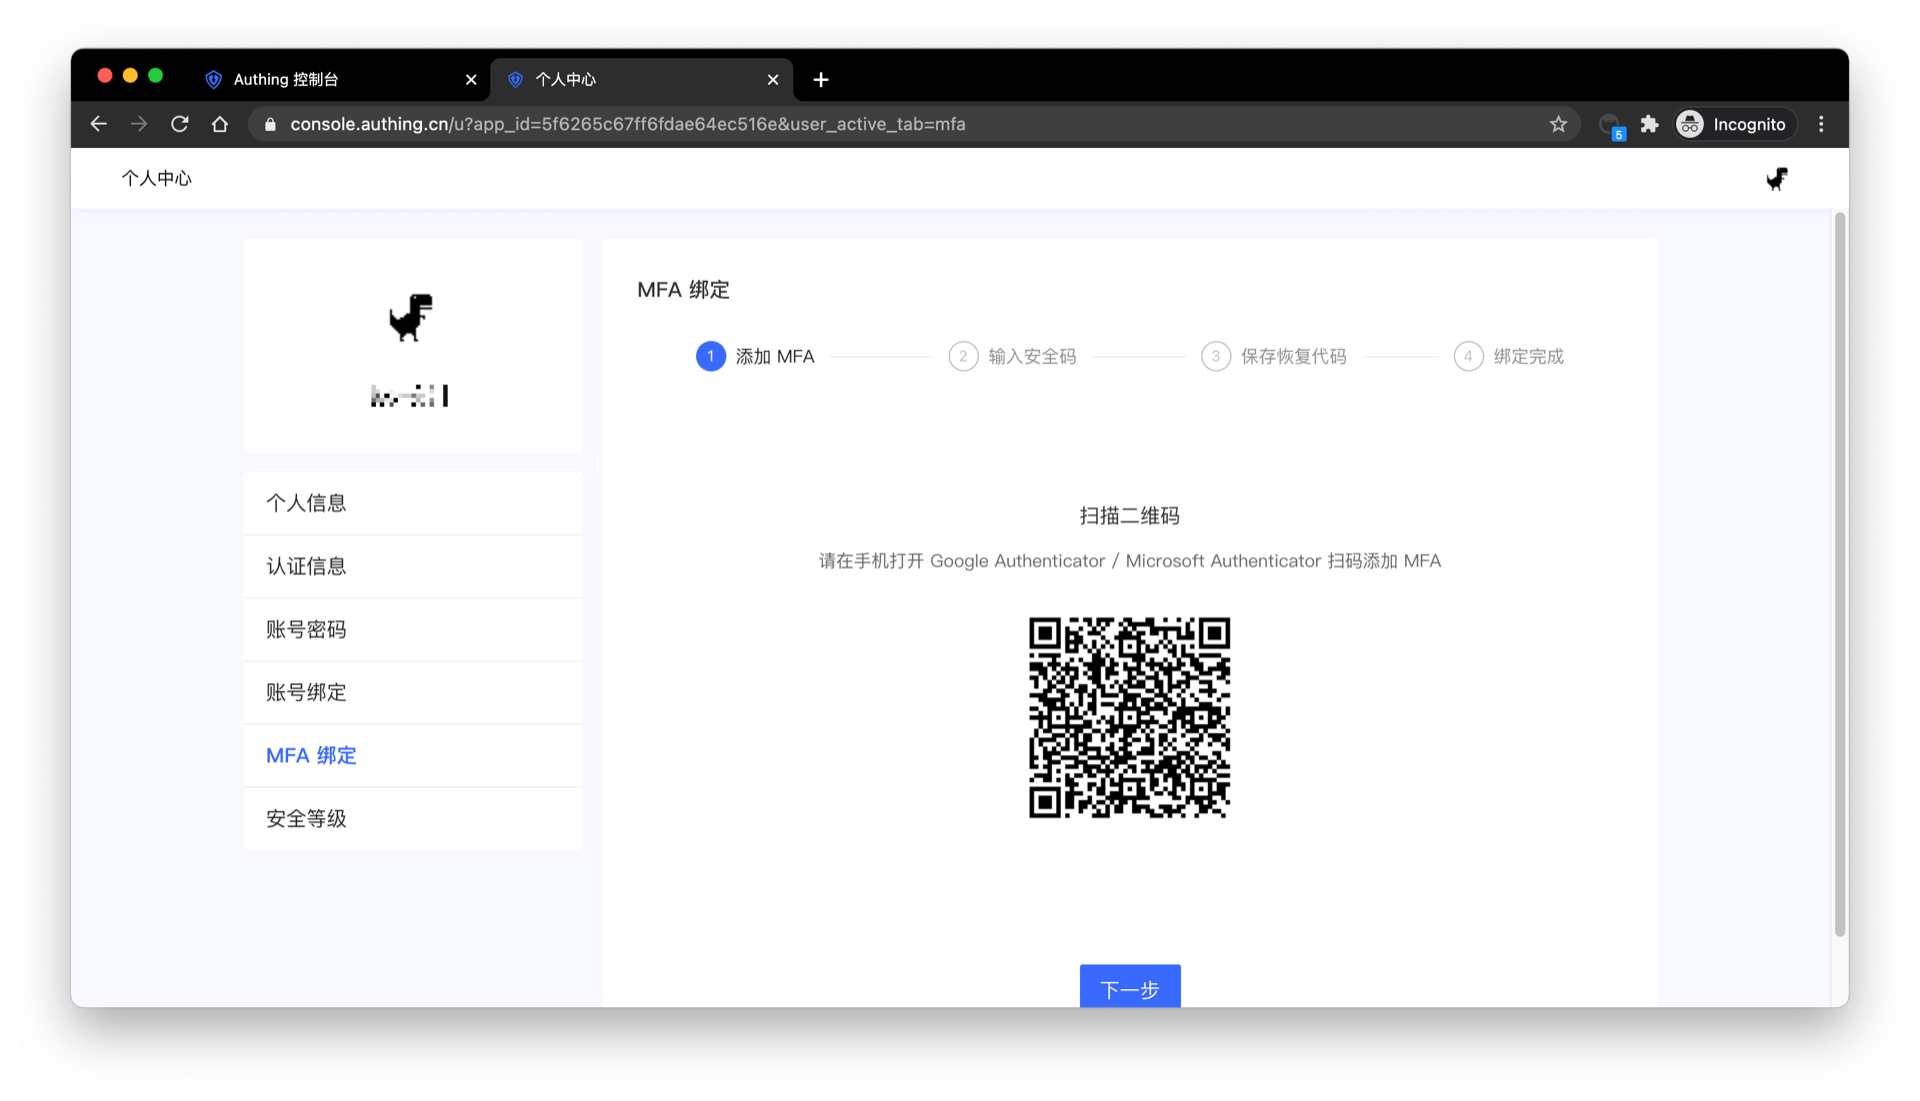Open the extensions puzzle icon
Viewport: 1920px width, 1101px height.
pos(1649,124)
